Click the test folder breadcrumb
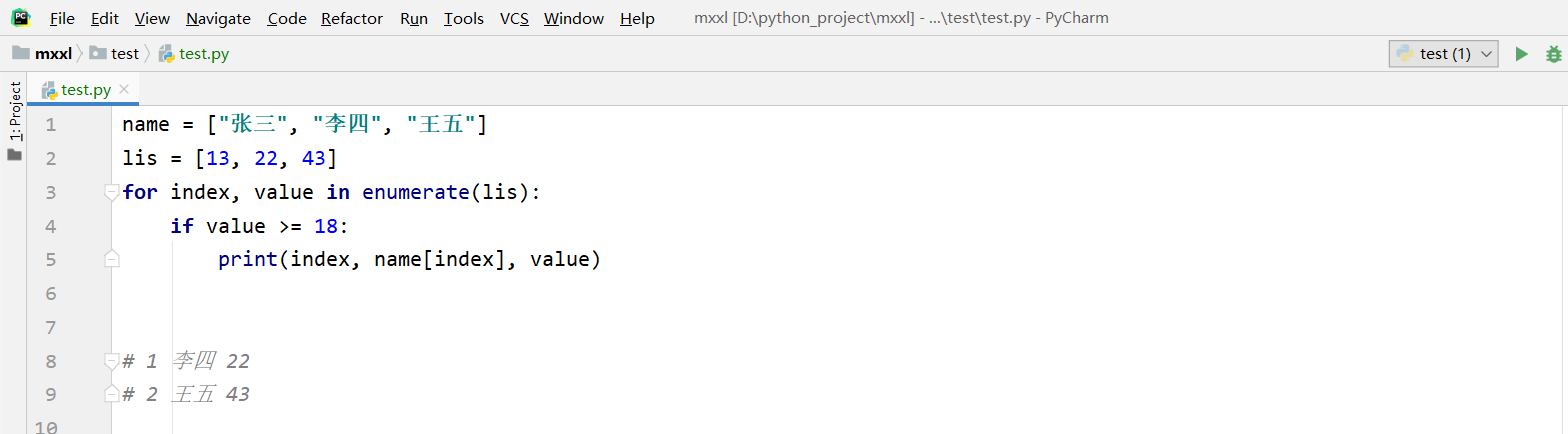Viewport: 1568px width, 434px height. [x=114, y=54]
